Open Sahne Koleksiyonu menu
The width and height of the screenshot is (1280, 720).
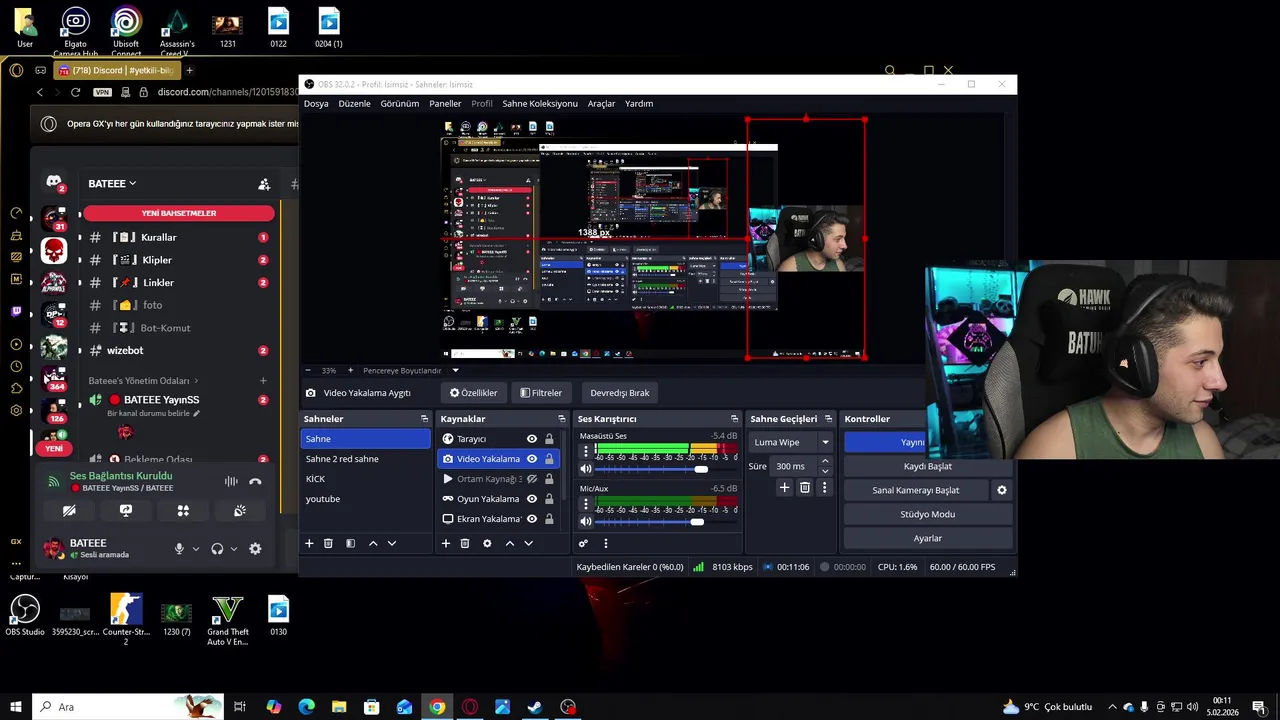pos(540,104)
